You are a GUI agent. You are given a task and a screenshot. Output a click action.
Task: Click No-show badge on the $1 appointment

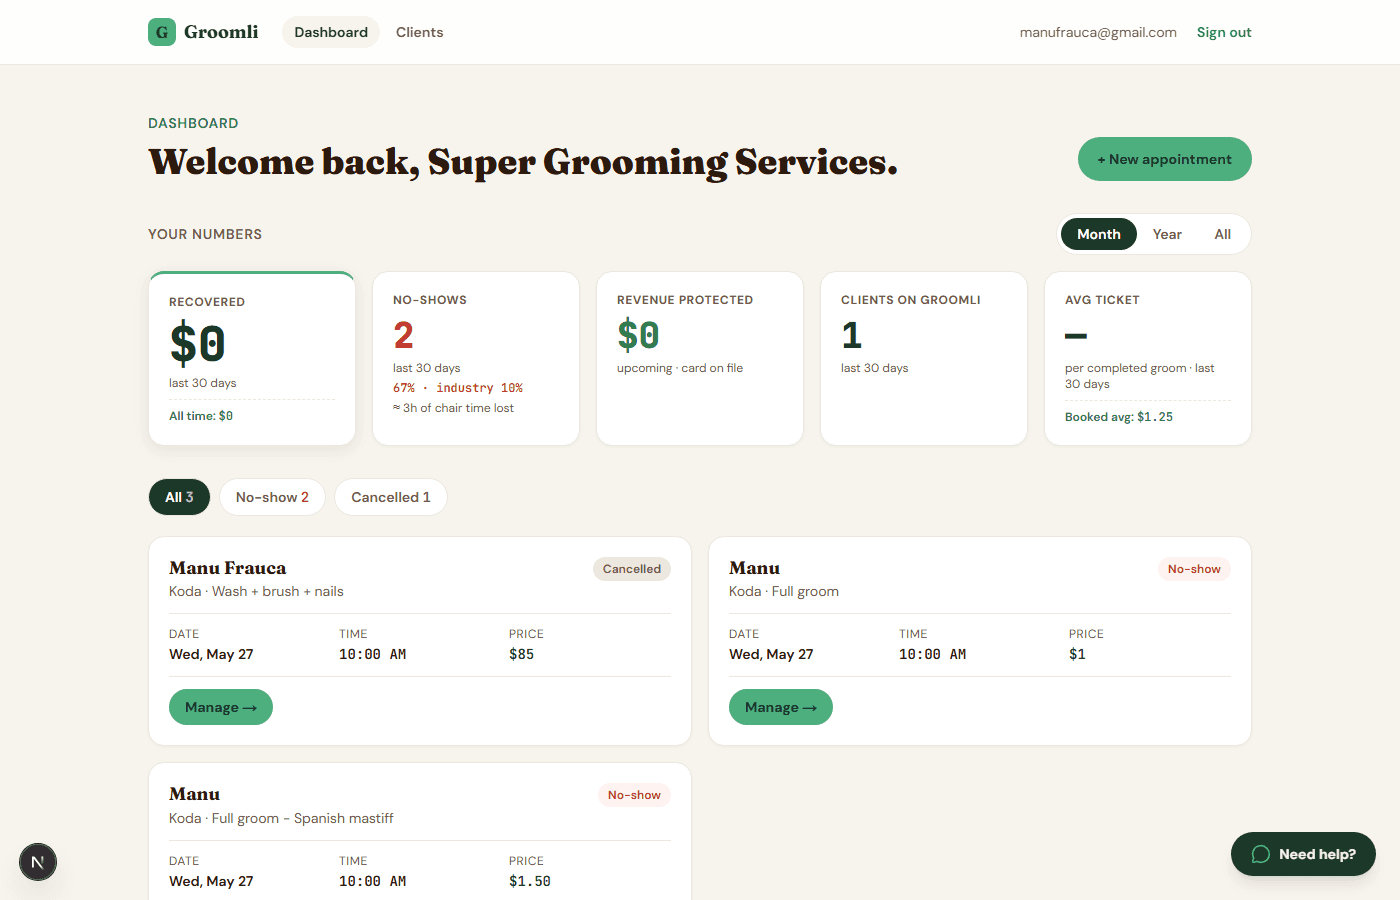[x=1194, y=569]
